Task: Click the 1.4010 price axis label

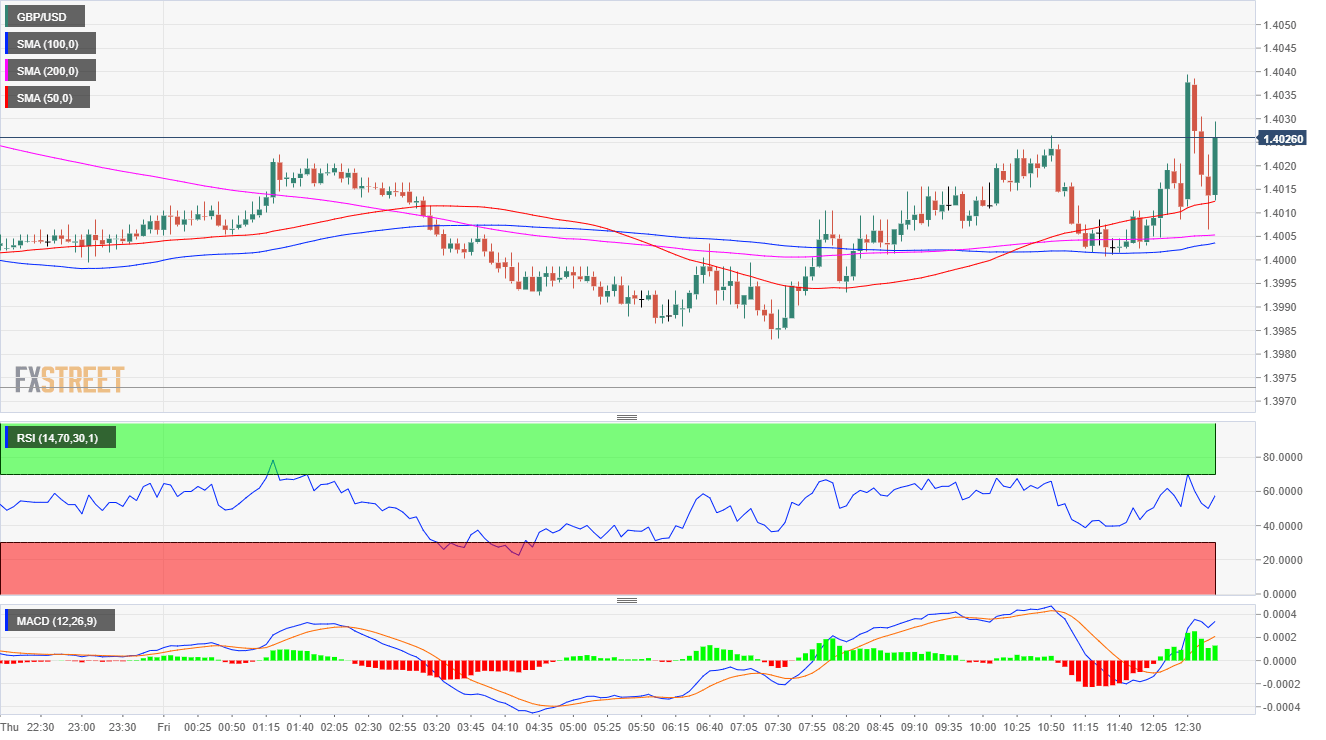Action: click(x=1280, y=213)
